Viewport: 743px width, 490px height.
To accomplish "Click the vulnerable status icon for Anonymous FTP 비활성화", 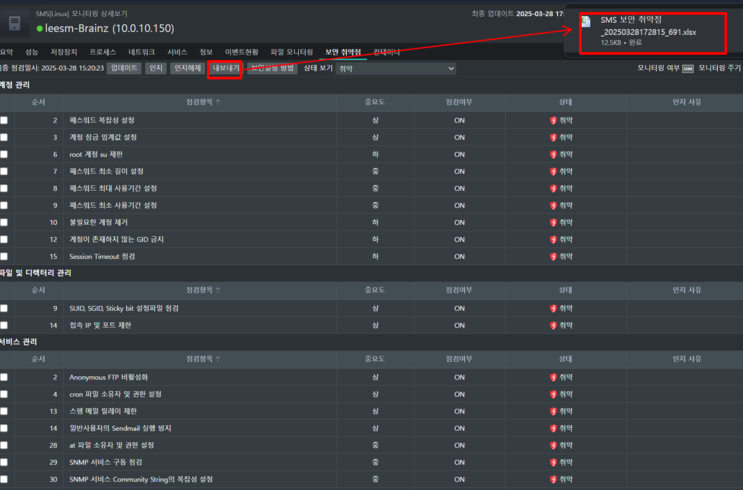I will 554,377.
